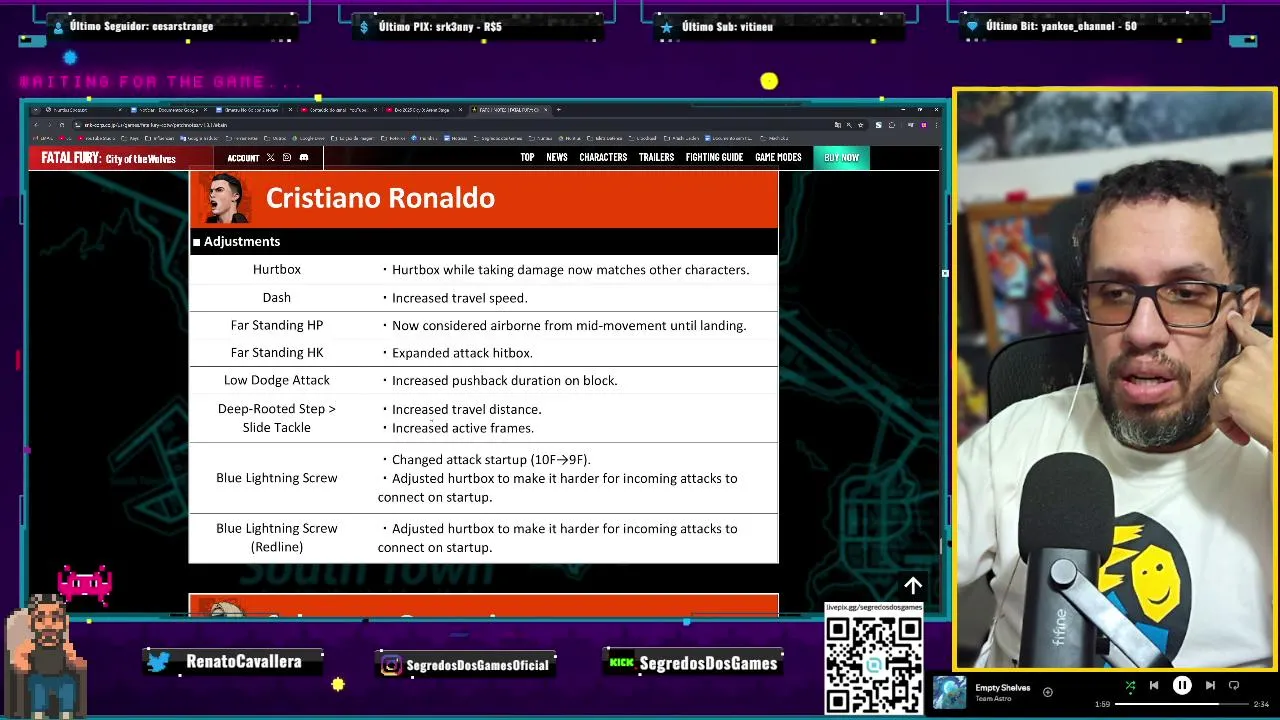Viewport: 1280px width, 720px height.
Task: Open the Instagram icon in site header
Action: click(x=287, y=158)
